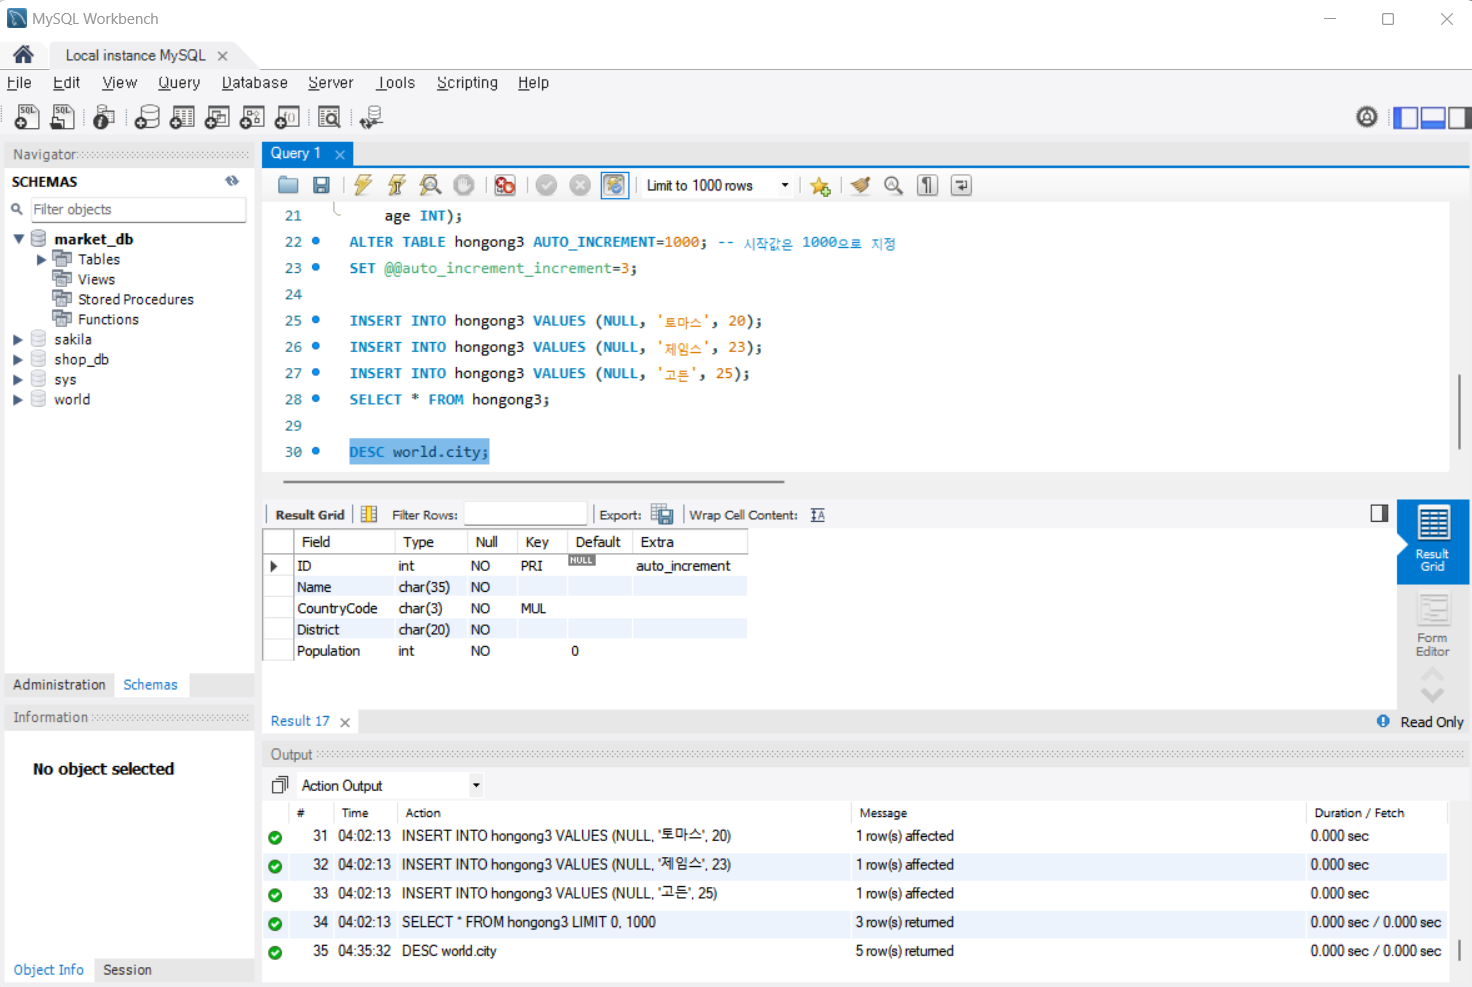Reset column widths icon in result grid
The height and width of the screenshot is (987, 1472).
pyautogui.click(x=369, y=514)
